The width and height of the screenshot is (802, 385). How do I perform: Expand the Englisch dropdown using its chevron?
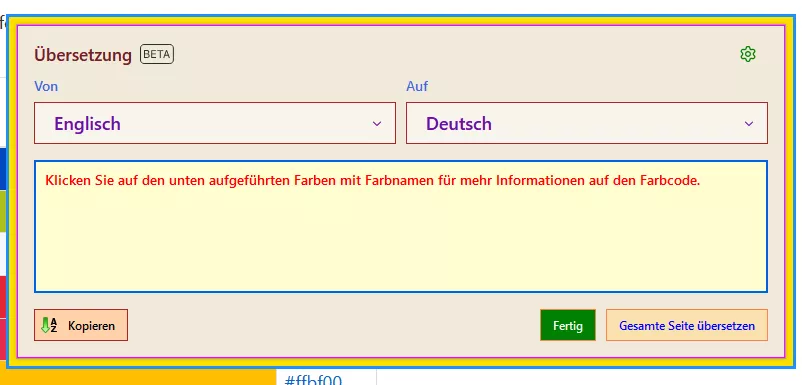tap(377, 123)
